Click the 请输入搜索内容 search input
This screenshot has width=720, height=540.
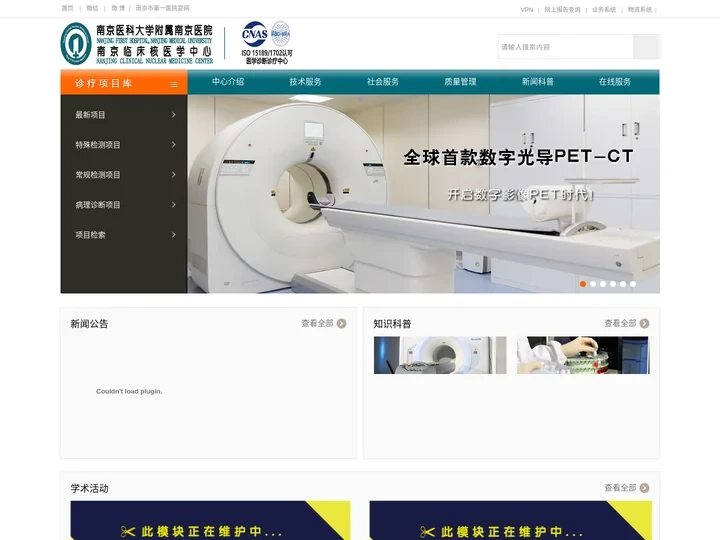(566, 46)
